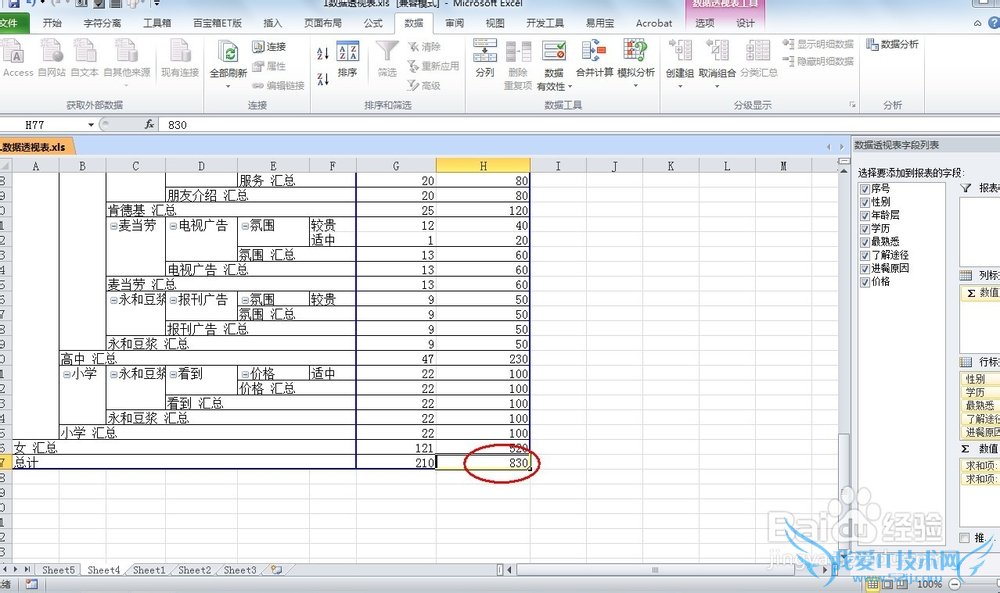Open the 公式 ribbon tab

click(x=373, y=23)
